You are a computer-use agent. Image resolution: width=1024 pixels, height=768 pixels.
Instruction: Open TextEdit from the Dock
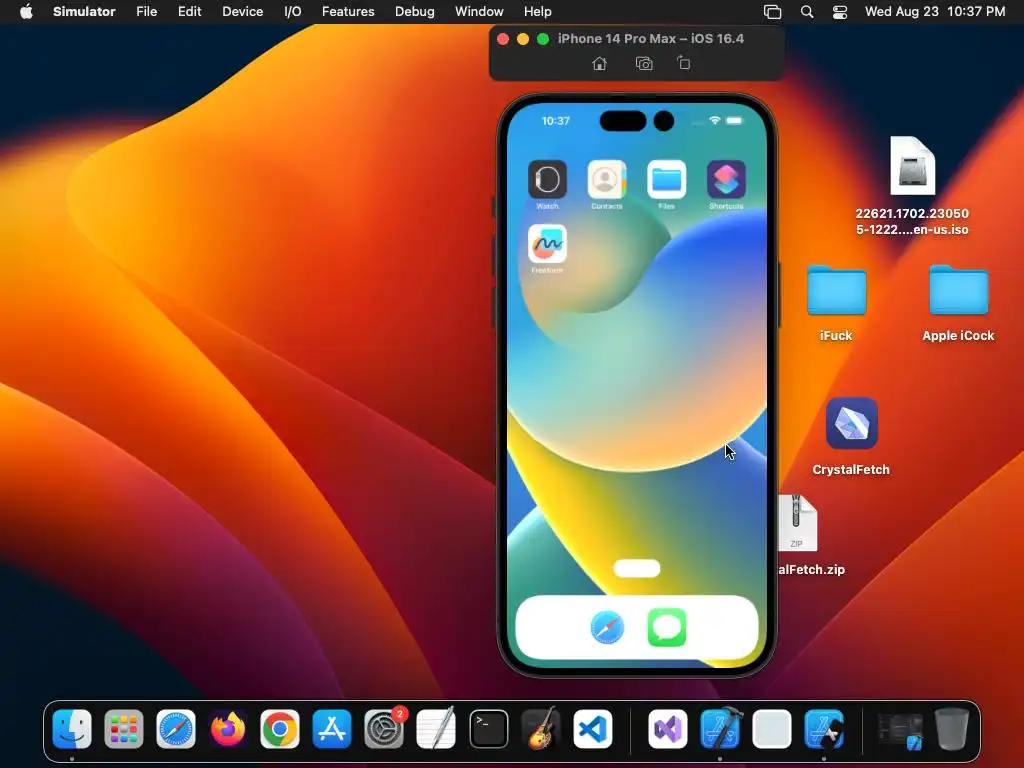pyautogui.click(x=436, y=729)
